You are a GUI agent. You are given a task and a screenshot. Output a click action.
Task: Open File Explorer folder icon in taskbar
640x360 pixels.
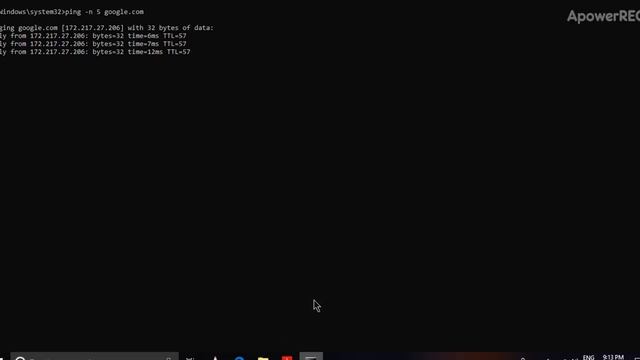[x=263, y=357]
